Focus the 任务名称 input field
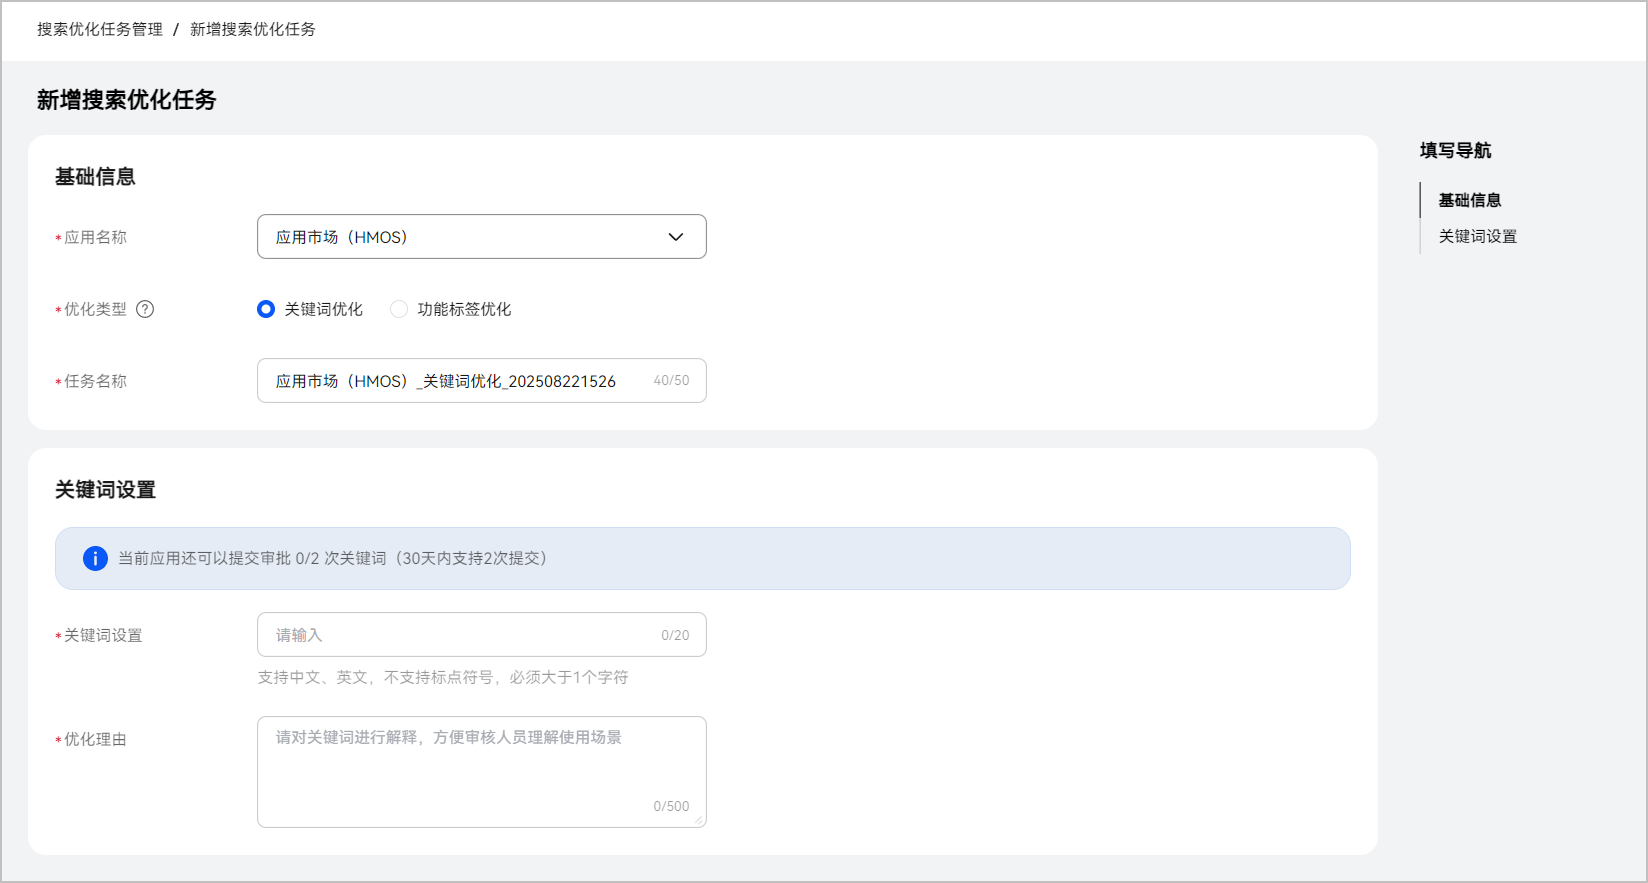This screenshot has width=1648, height=883. pos(482,381)
